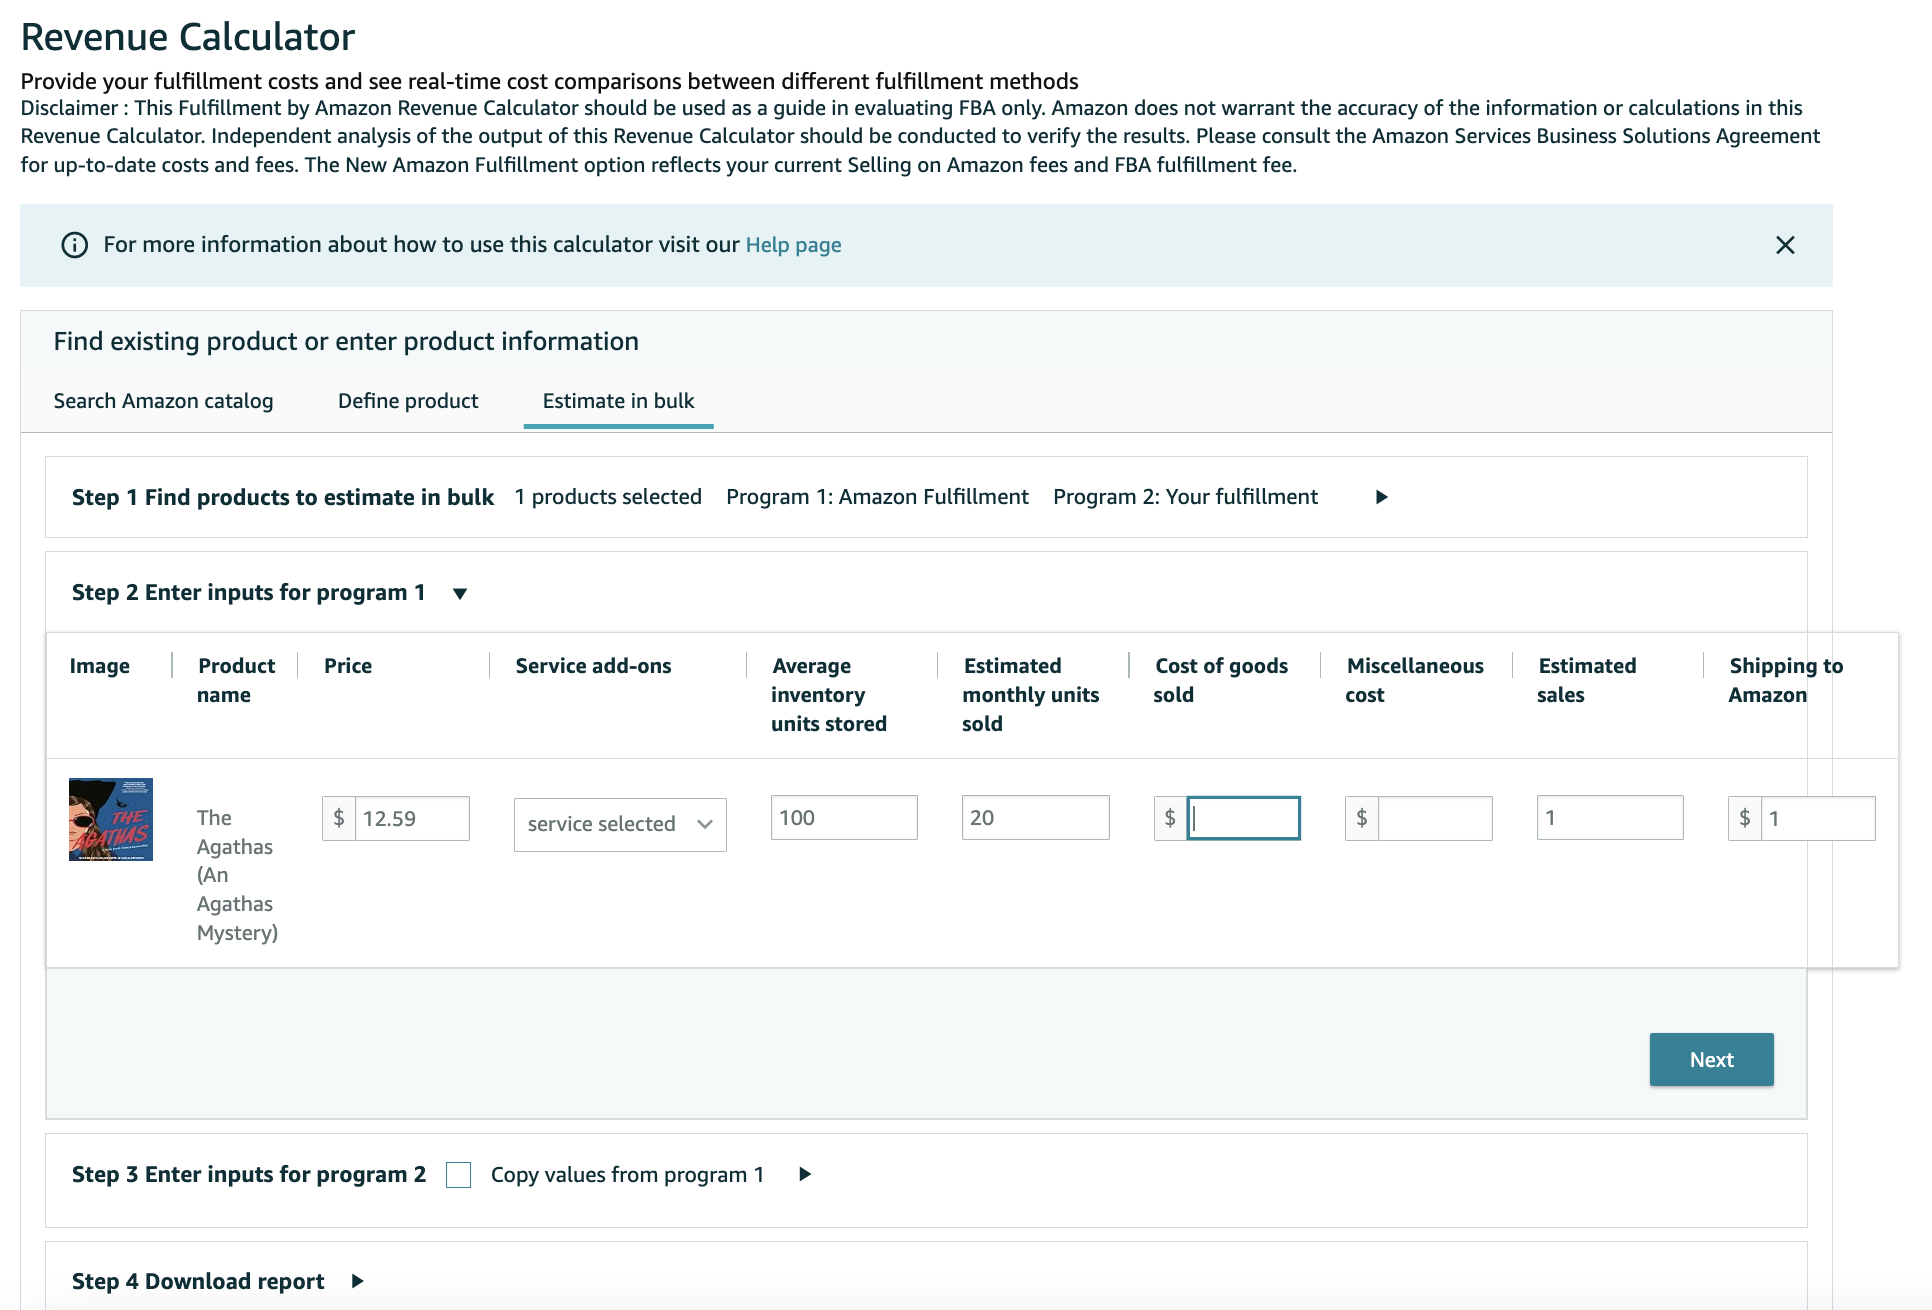The width and height of the screenshot is (1932, 1310).
Task: Check Copy values from program 1
Action: pos(459,1175)
